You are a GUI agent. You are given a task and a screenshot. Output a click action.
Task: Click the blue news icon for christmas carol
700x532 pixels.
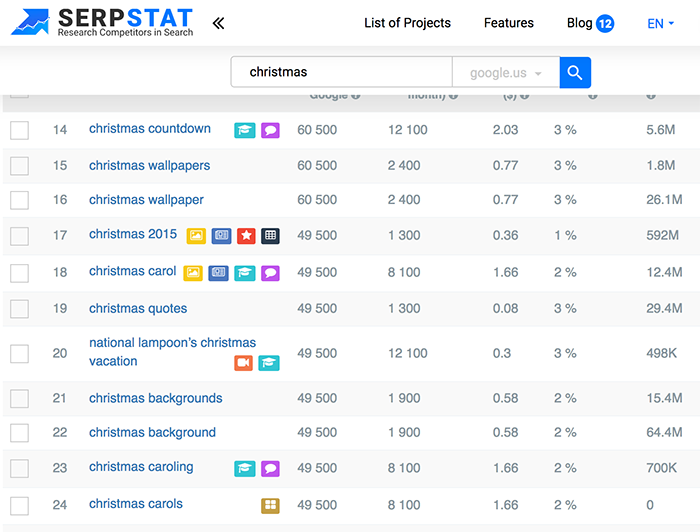[218, 273]
